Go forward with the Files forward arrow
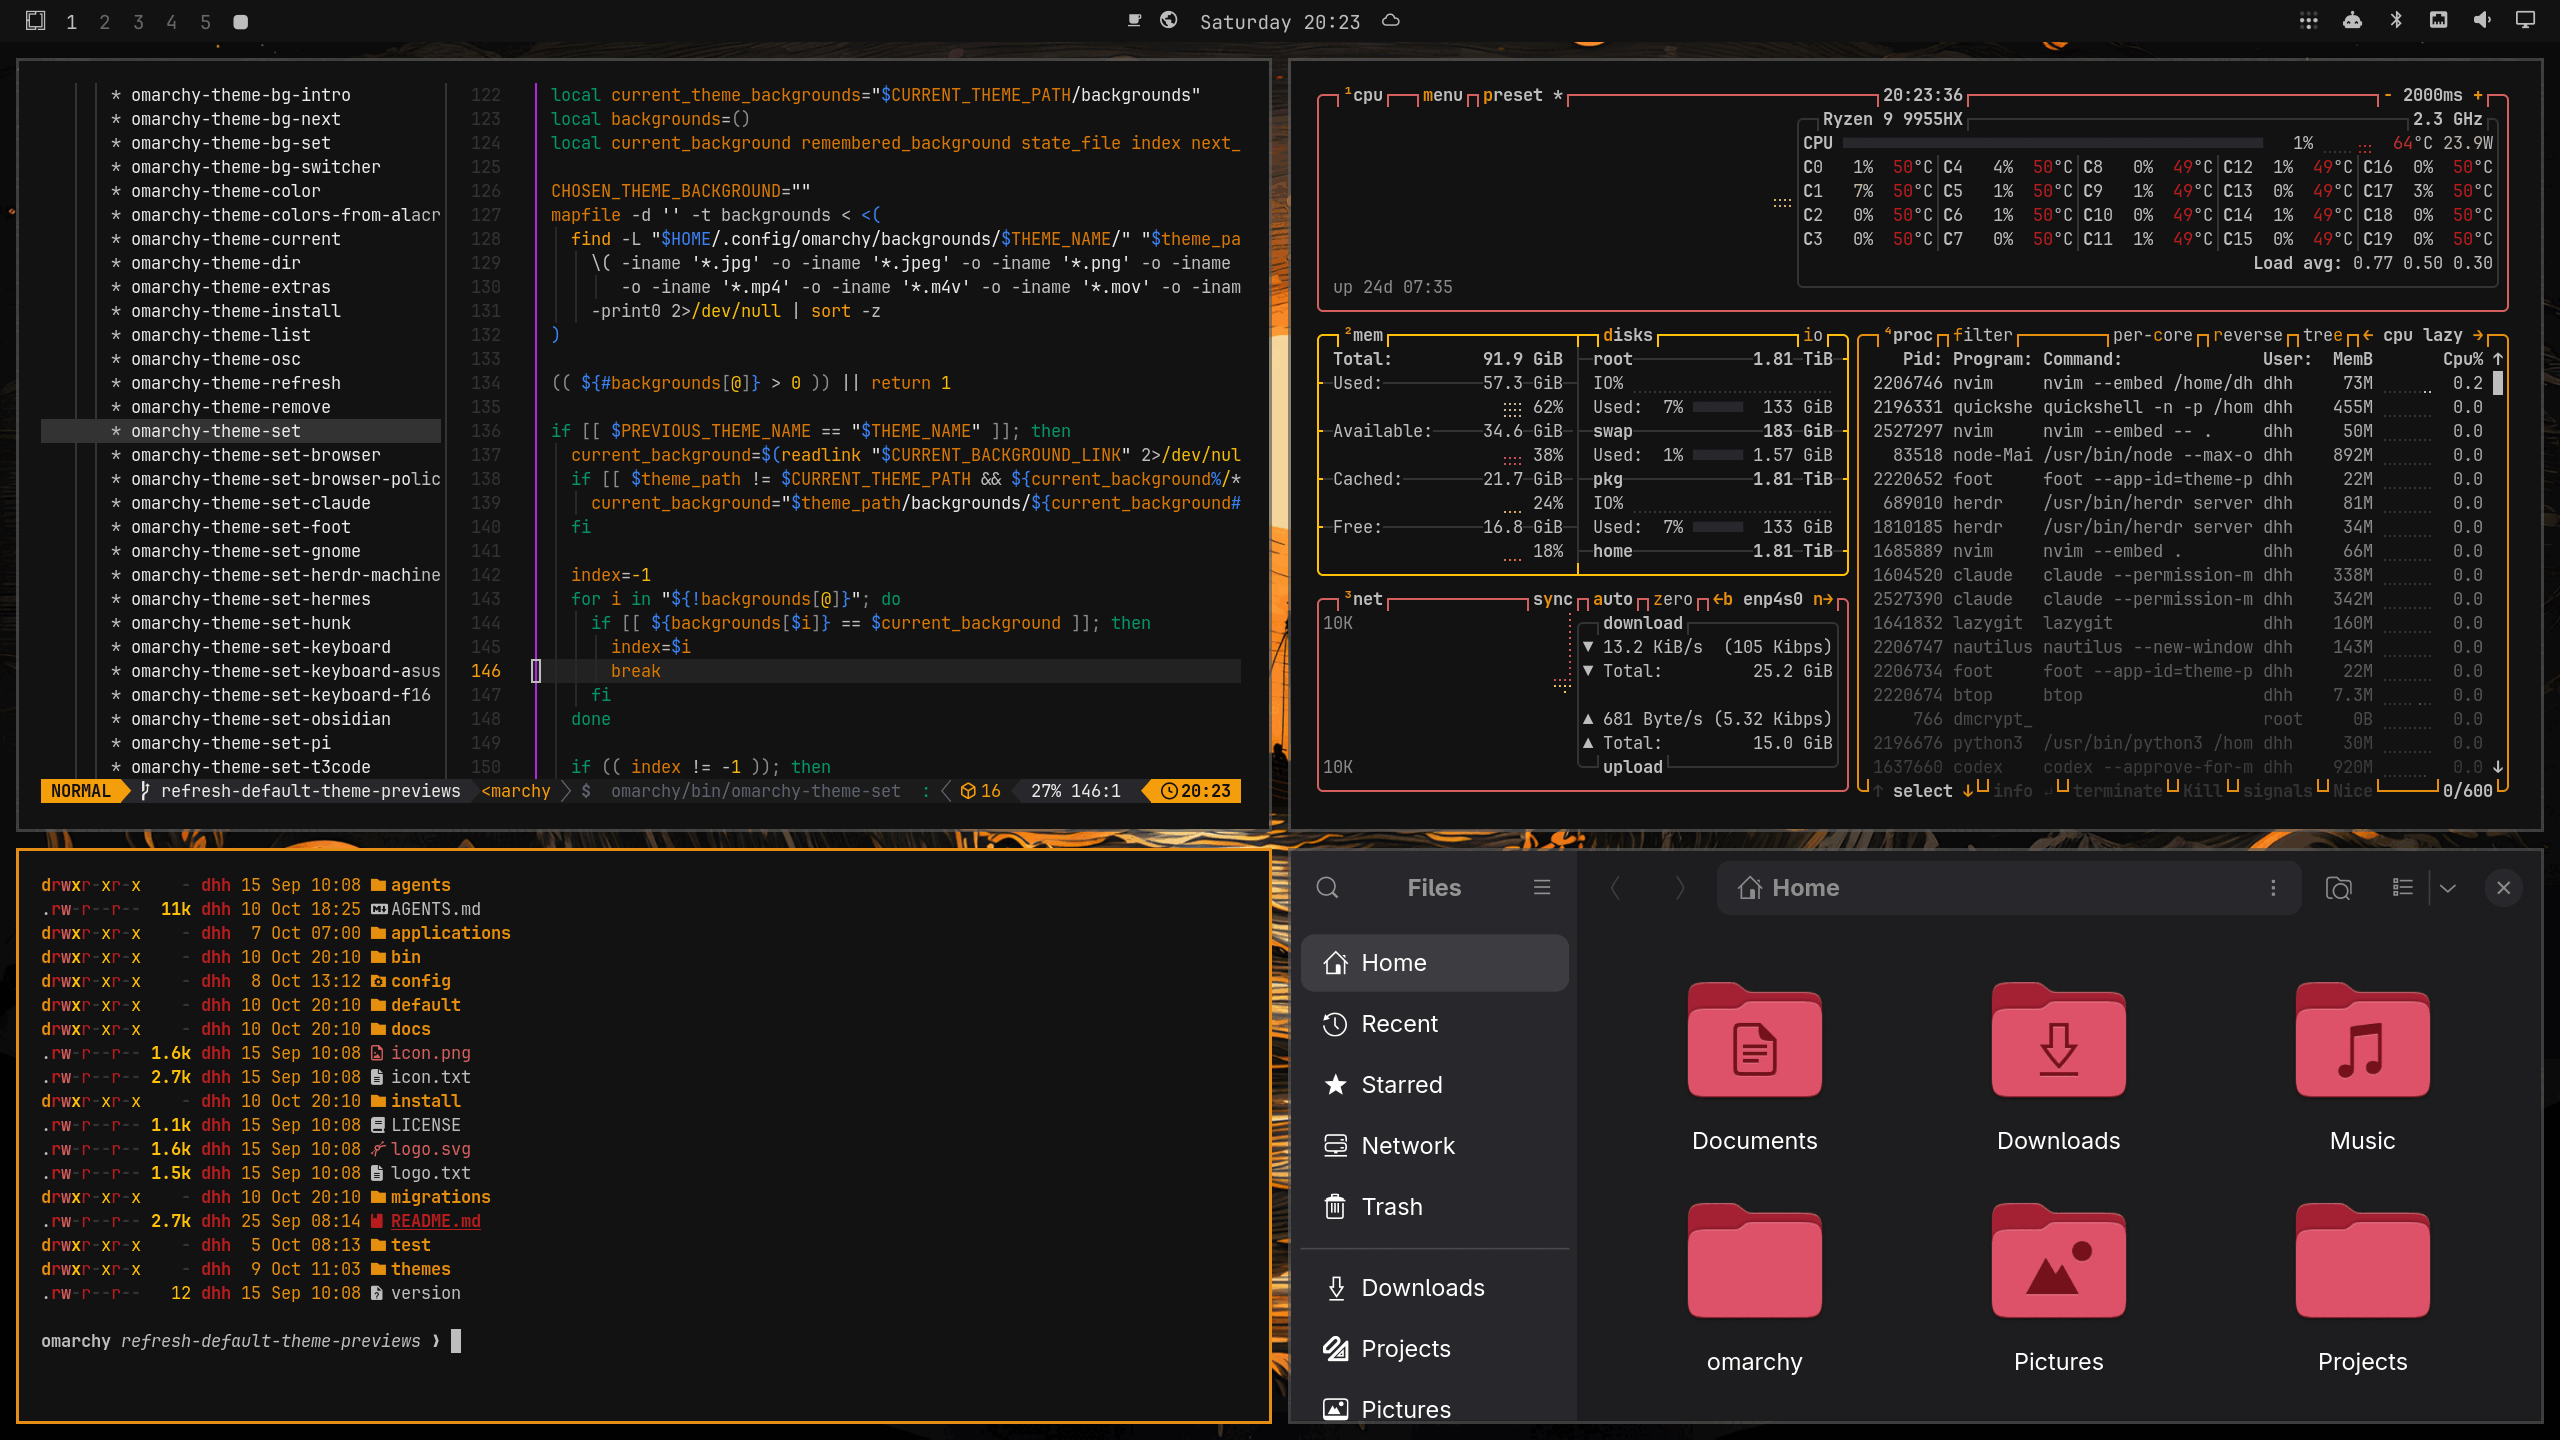This screenshot has width=2560, height=1440. 1680,887
